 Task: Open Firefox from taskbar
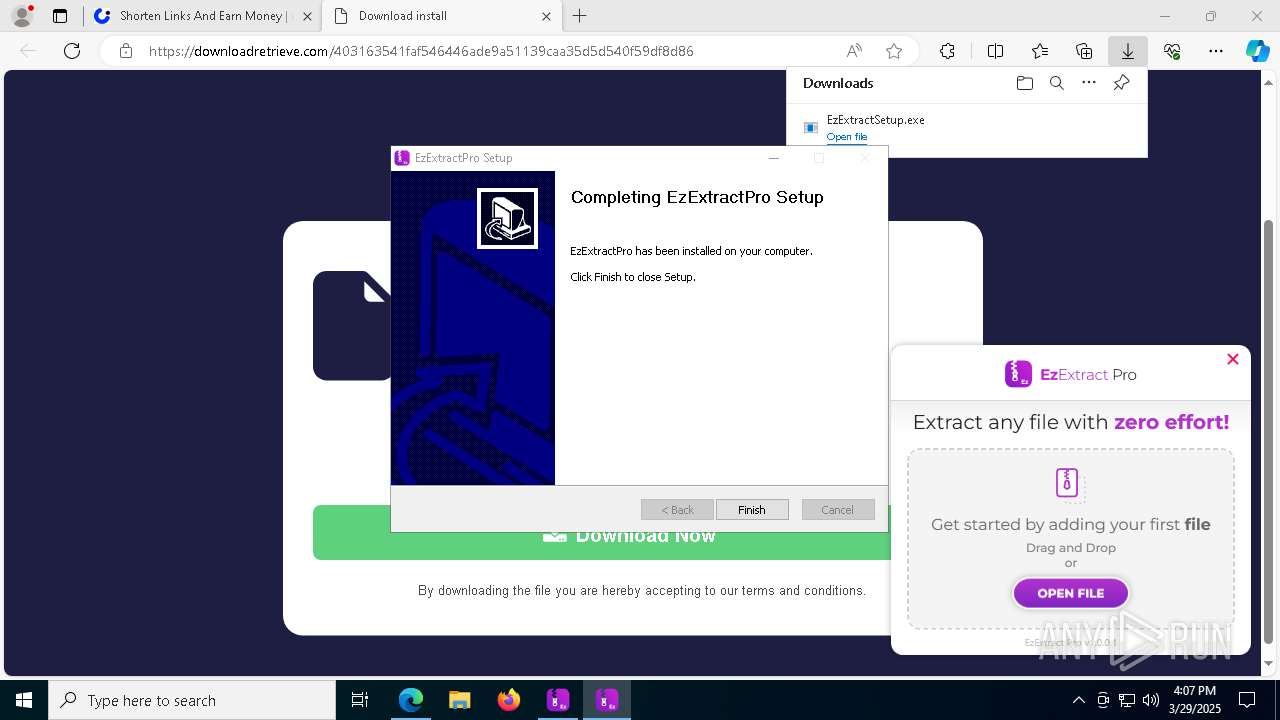pos(509,700)
